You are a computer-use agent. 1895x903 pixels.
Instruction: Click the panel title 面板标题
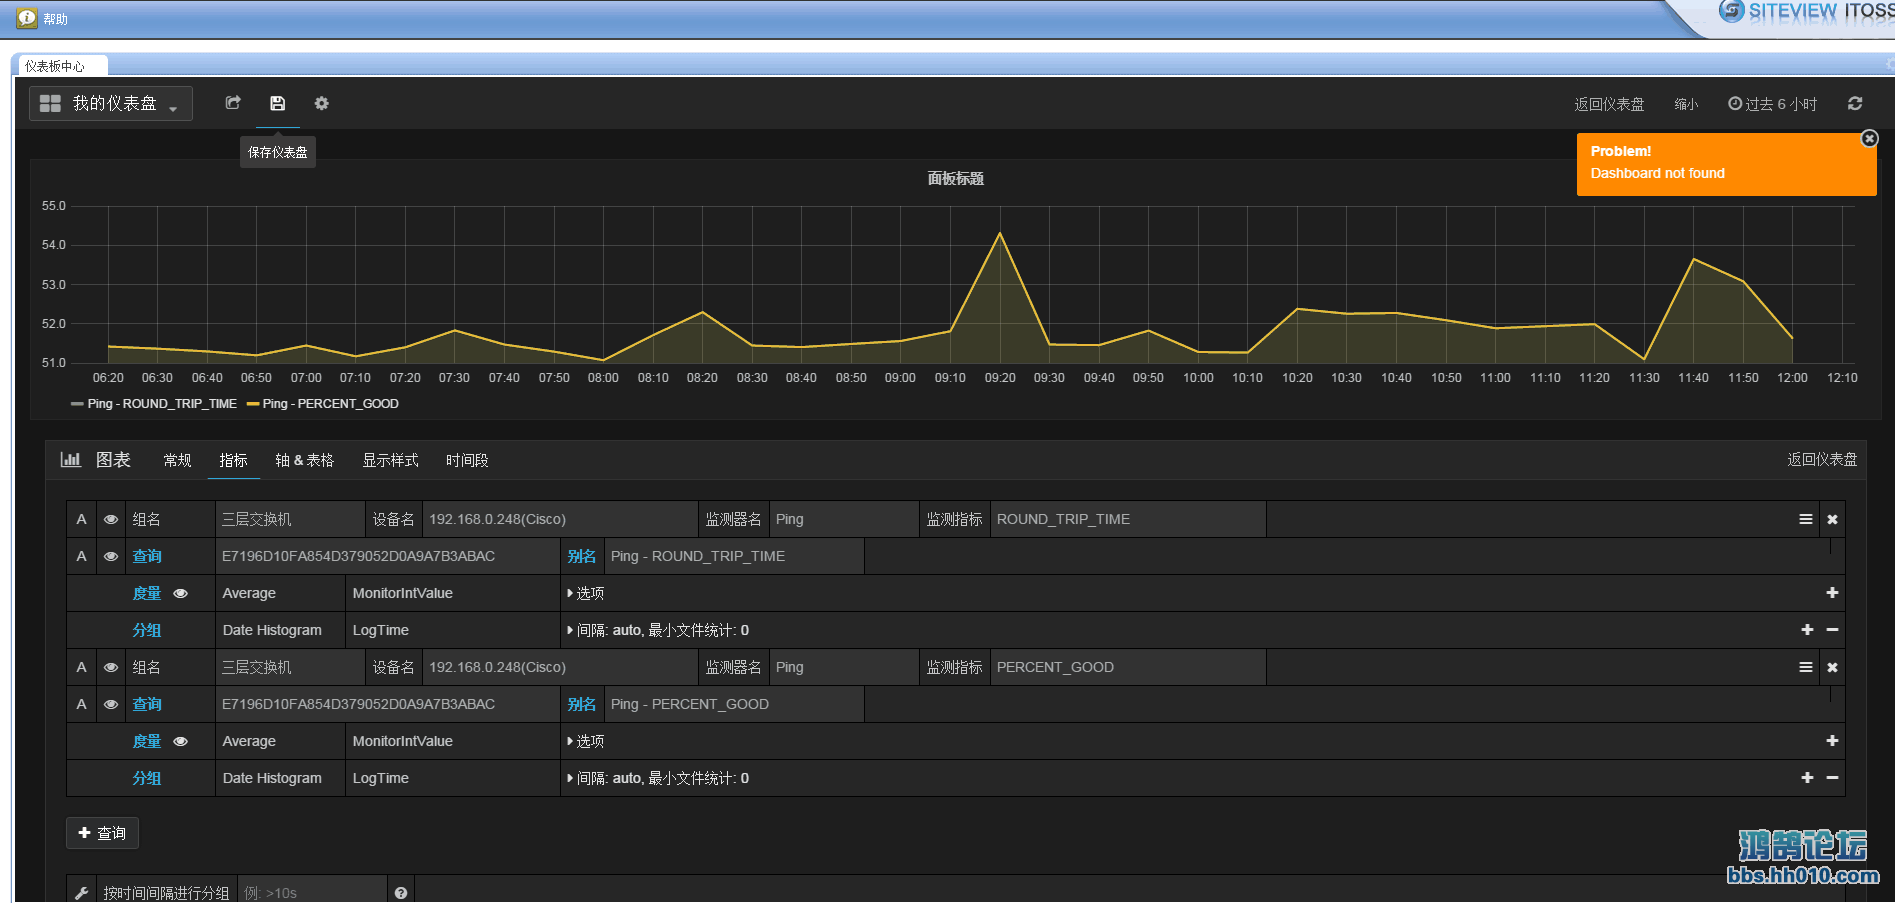[956, 178]
